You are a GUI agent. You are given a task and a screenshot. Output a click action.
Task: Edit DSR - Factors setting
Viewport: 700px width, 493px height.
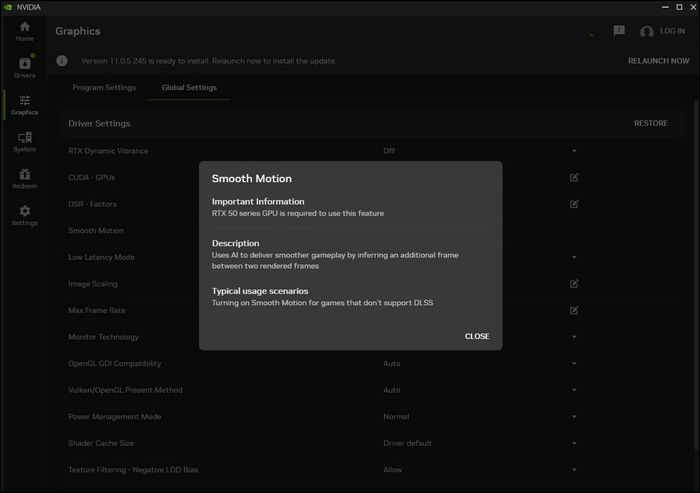point(574,204)
